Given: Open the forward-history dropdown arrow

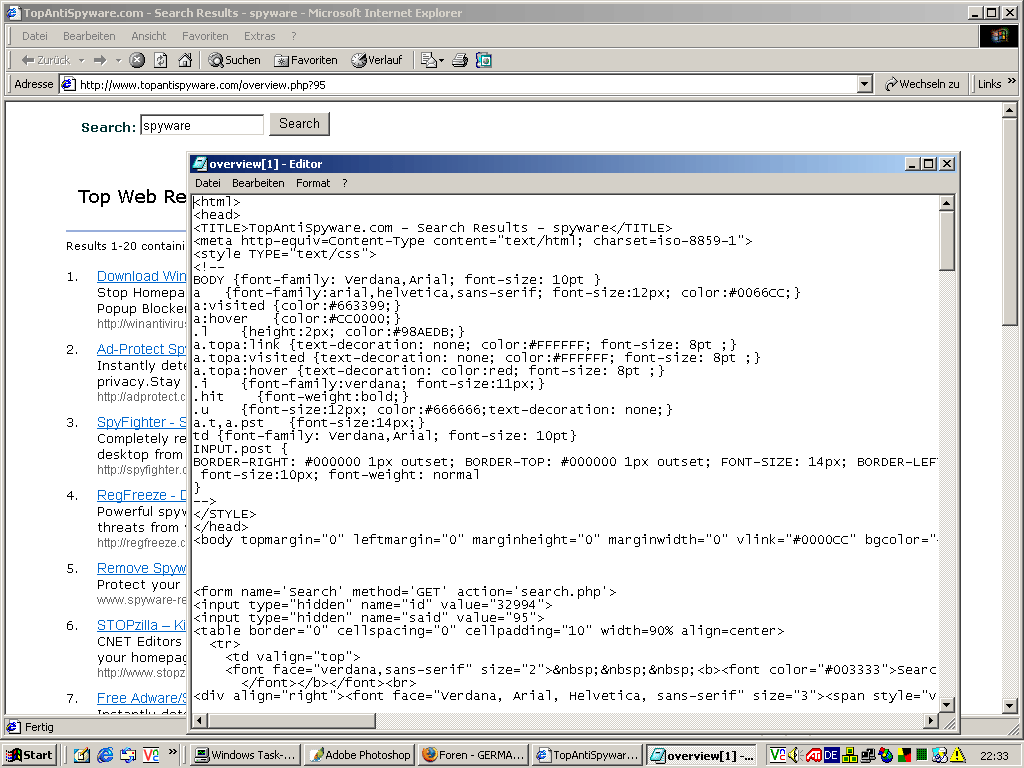Looking at the screenshot, I should [118, 60].
